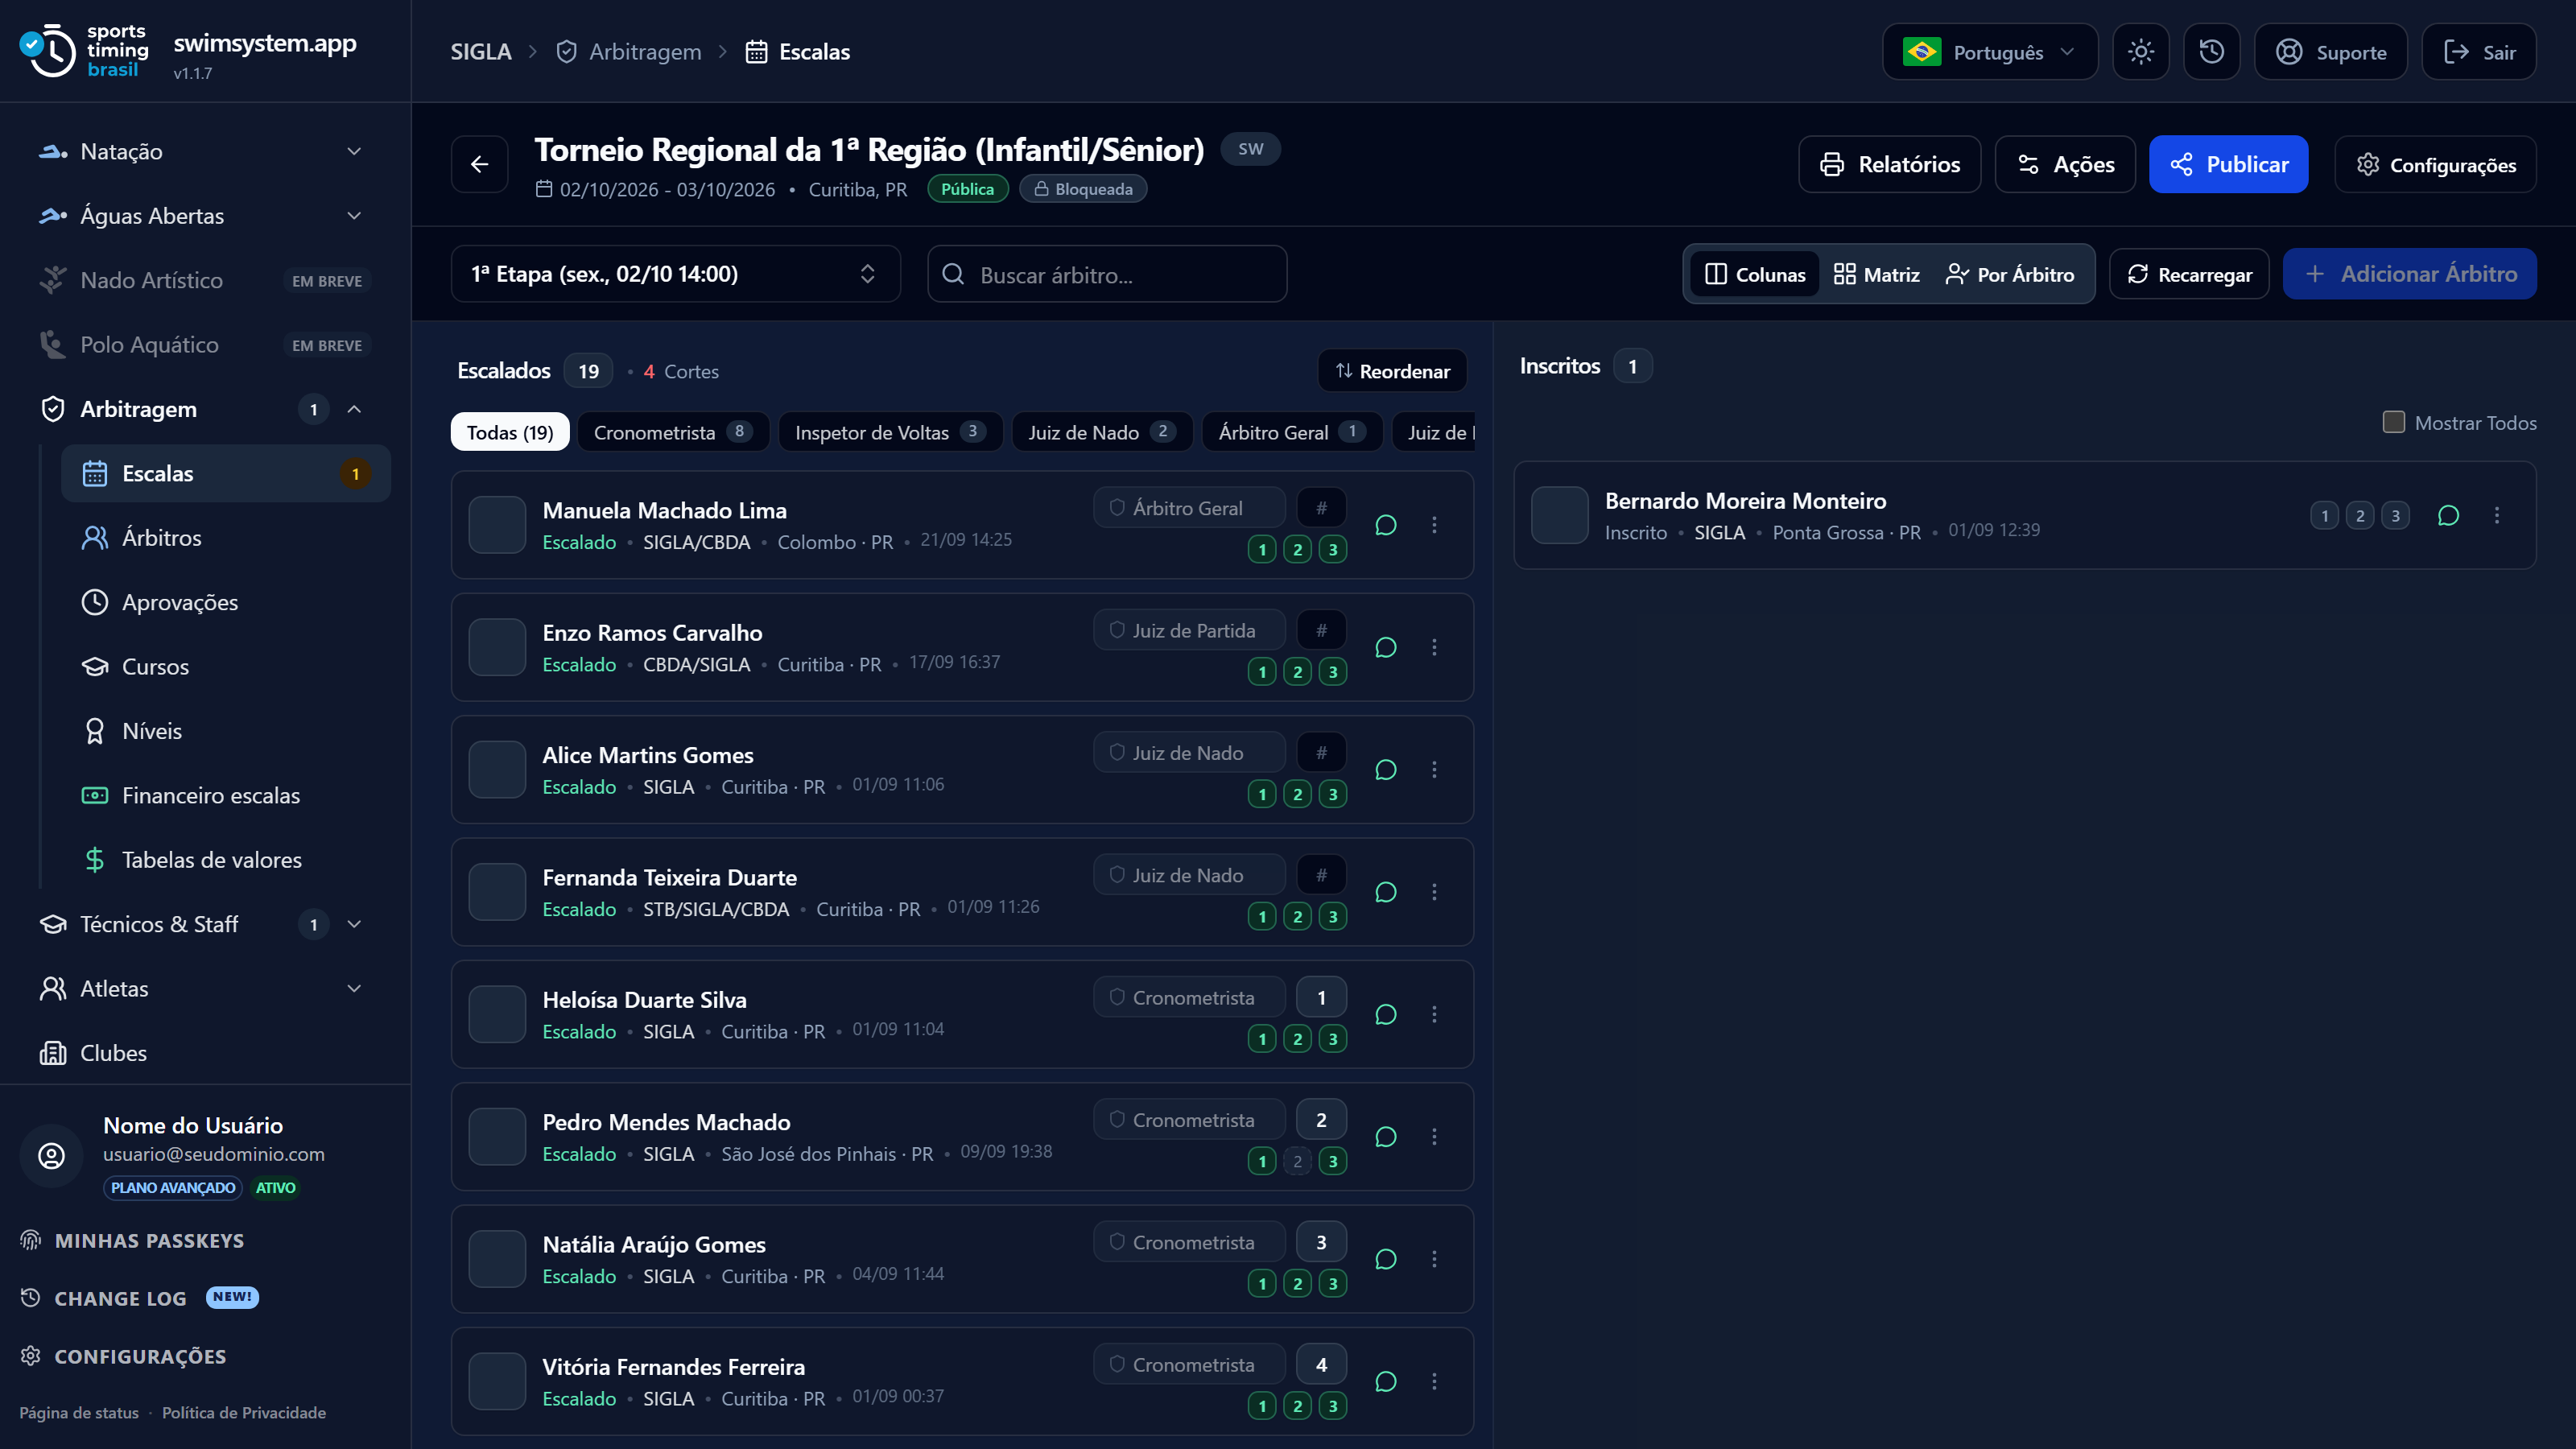
Task: Open three-dot menu for Heloísa Duarte Silva
Action: [x=1434, y=1014]
